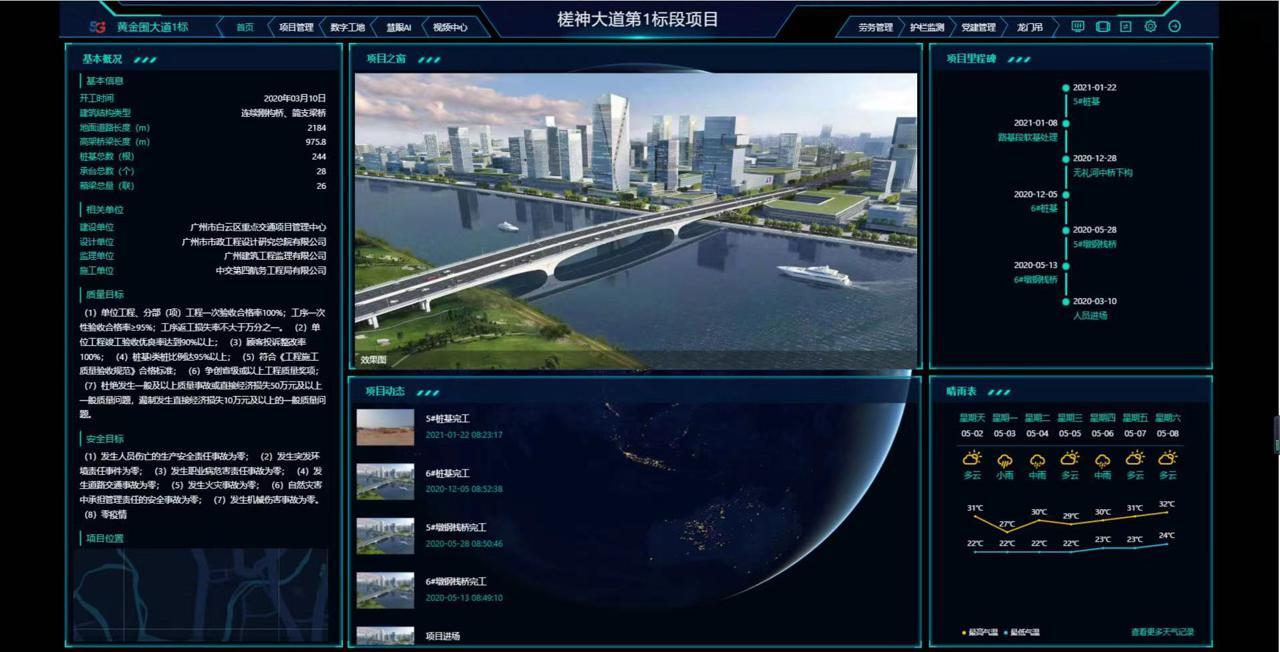The image size is (1280, 652).
Task: Open the 项目管理 tab
Action: coord(296,28)
